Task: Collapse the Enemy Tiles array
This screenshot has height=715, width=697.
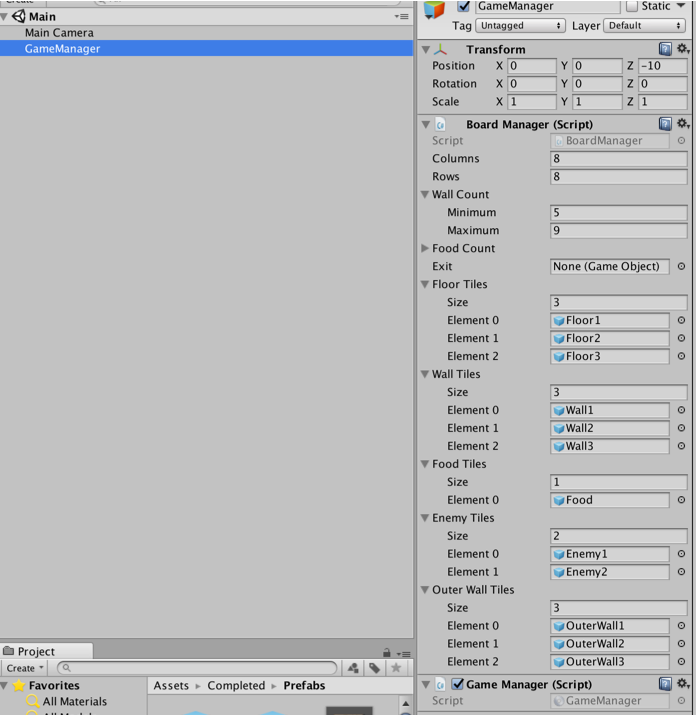Action: coord(425,518)
